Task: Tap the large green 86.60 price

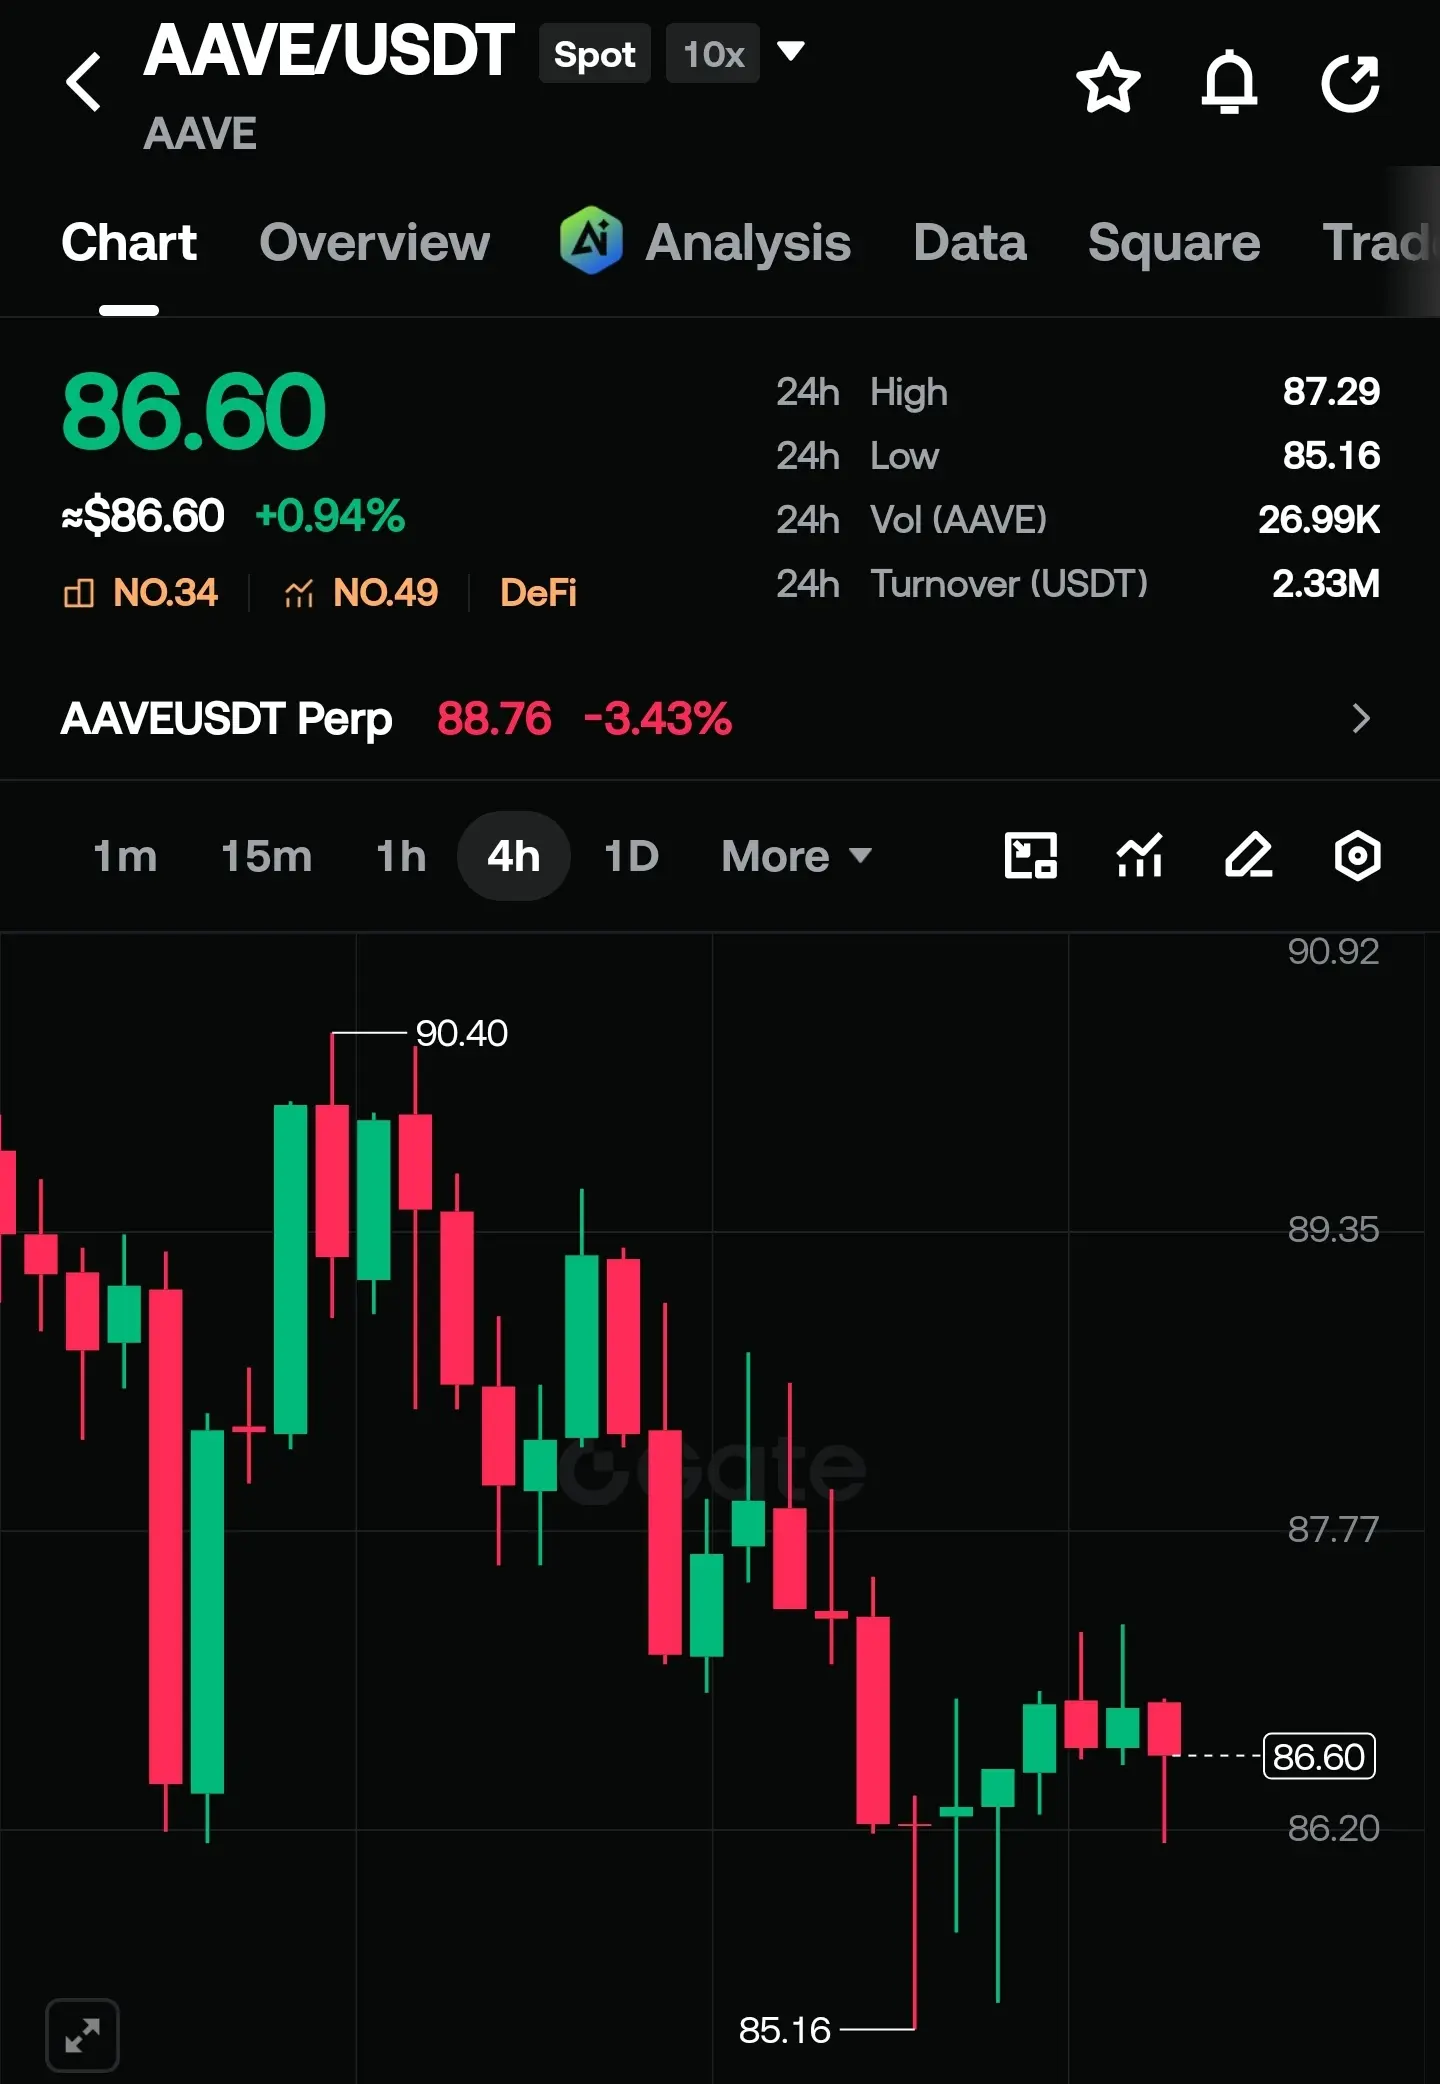Action: click(195, 411)
